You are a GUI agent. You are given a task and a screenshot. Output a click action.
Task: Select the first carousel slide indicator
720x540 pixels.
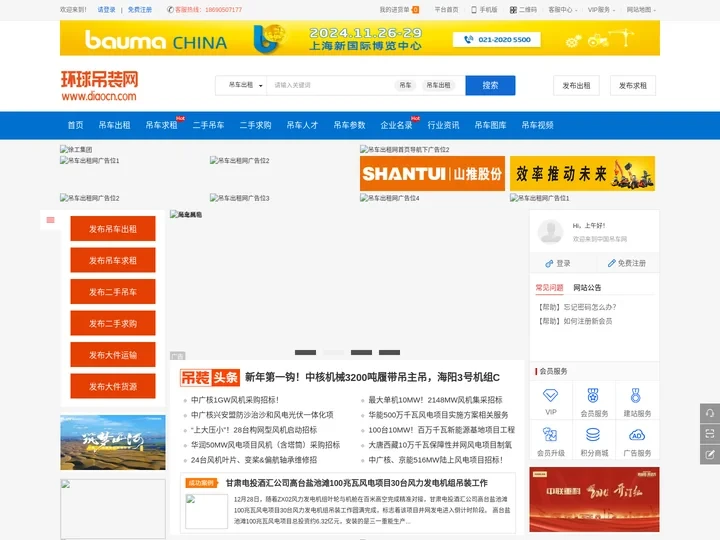(305, 352)
